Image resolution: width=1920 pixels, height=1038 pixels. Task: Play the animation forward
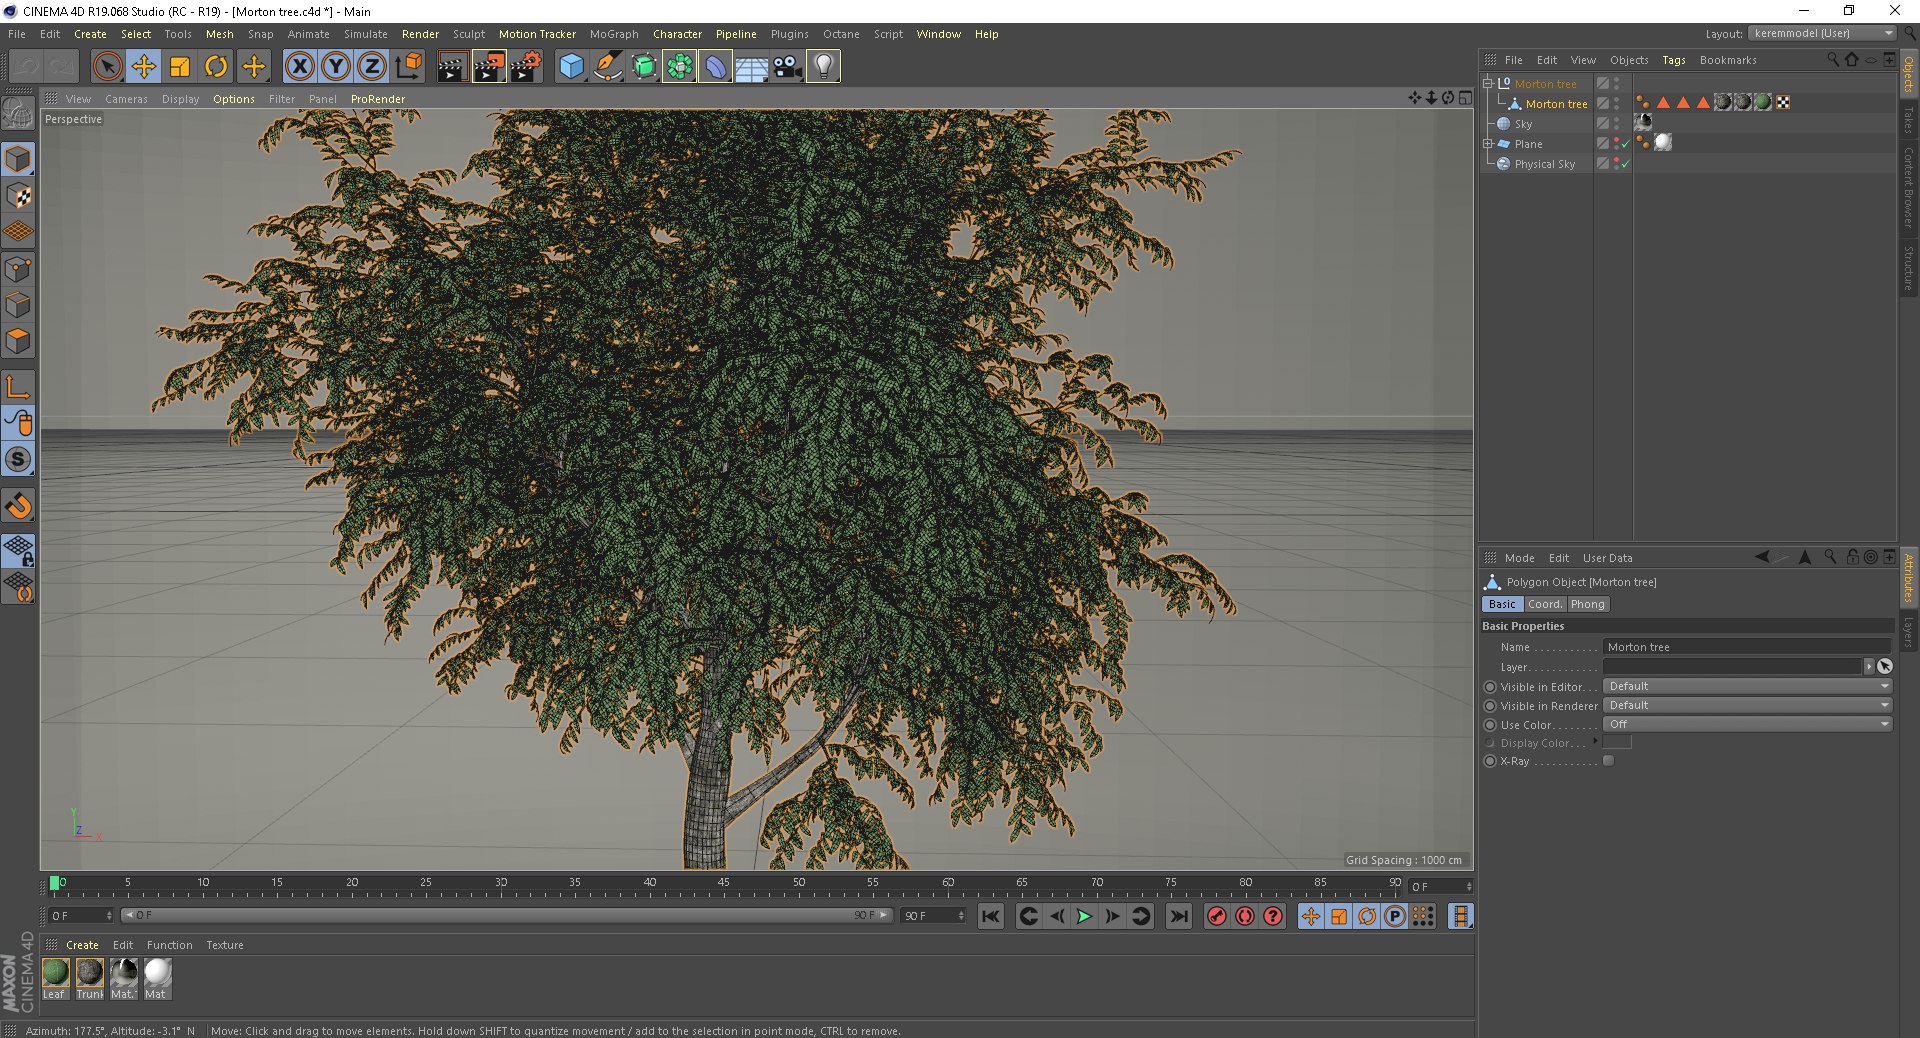(x=1084, y=916)
